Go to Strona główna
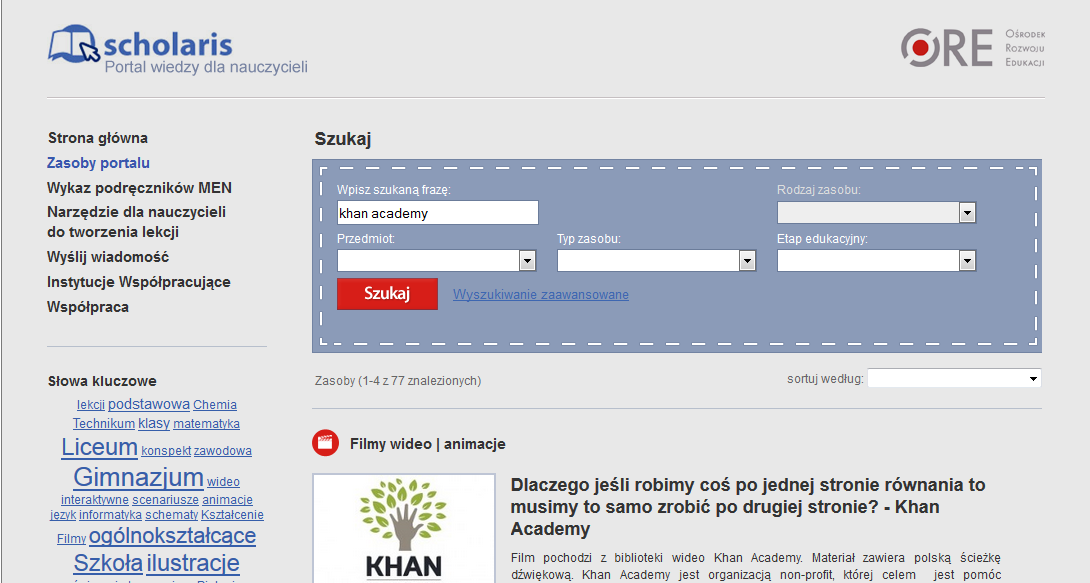This screenshot has height=583, width=1090. [x=97, y=138]
